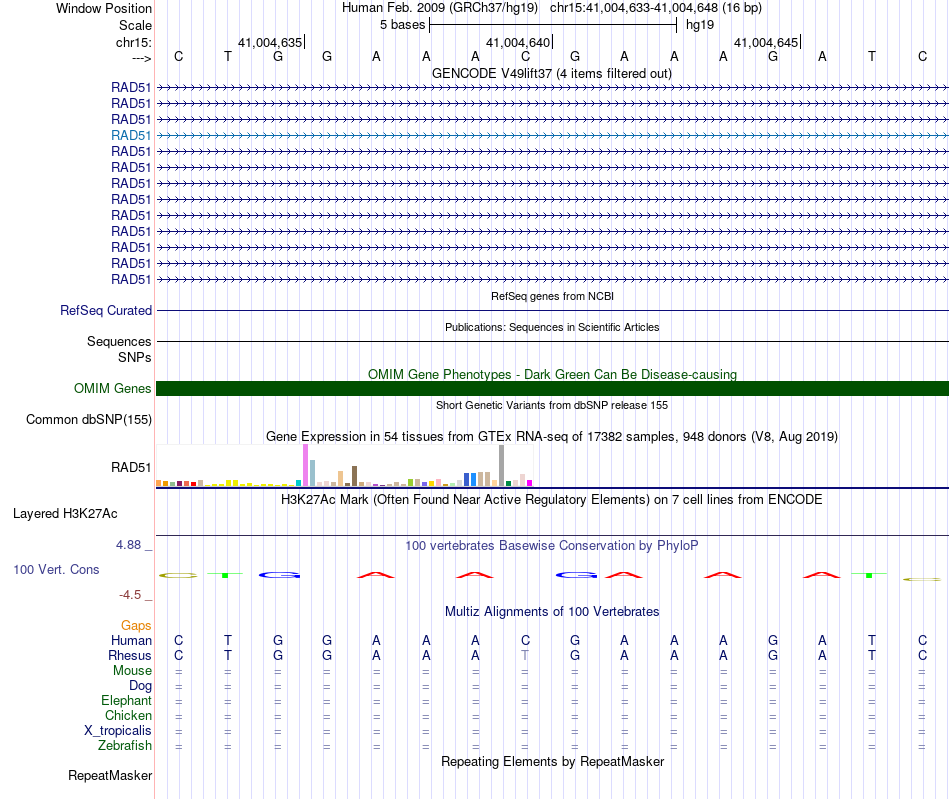Click the tallest pink GTEx expression bar
The width and height of the screenshot is (950, 799).
pyautogui.click(x=305, y=465)
